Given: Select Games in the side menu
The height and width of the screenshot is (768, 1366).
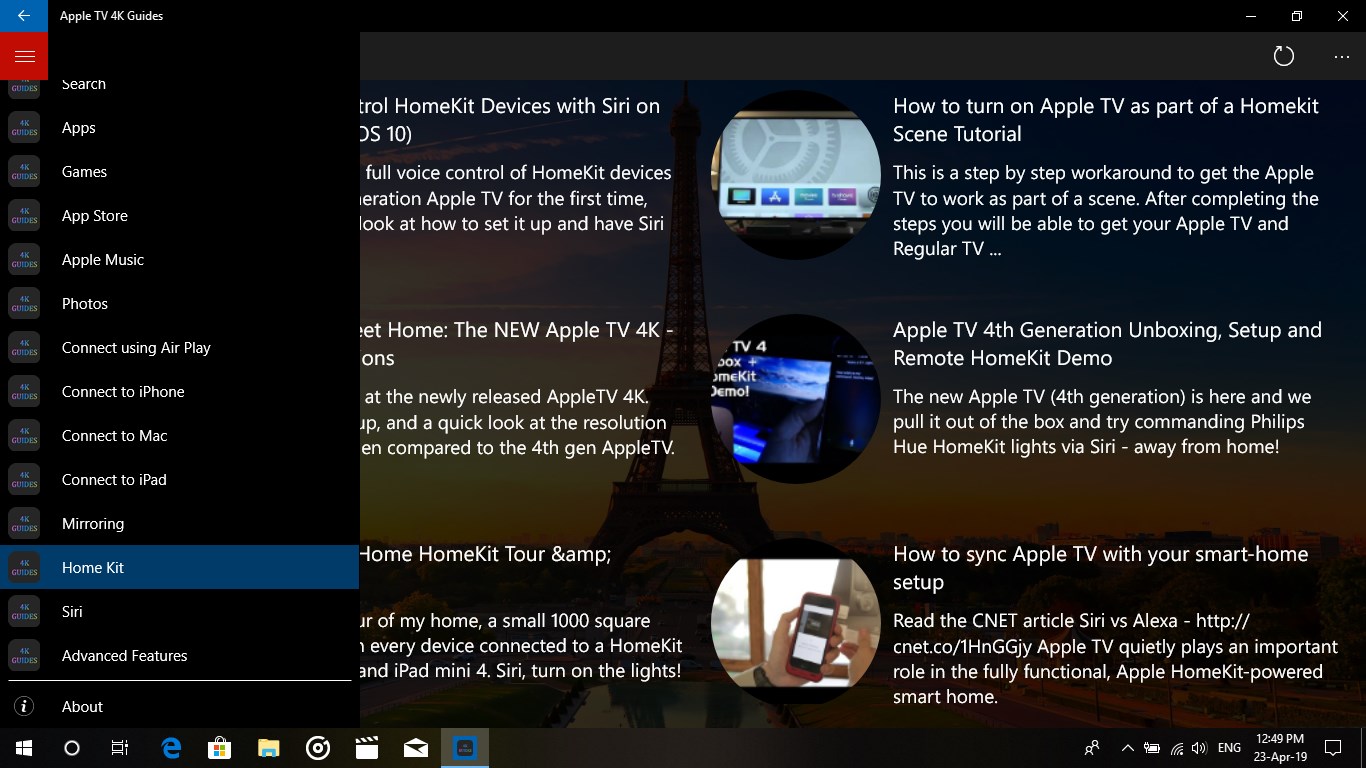Looking at the screenshot, I should [180, 172].
